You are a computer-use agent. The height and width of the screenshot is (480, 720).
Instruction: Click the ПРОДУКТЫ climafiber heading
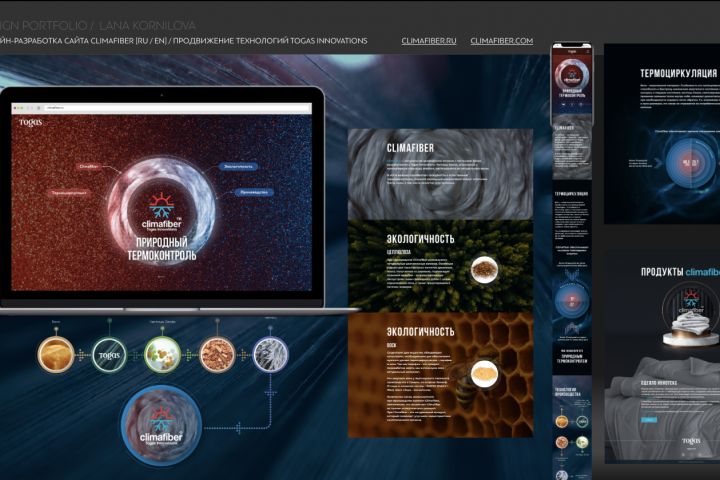680,272
